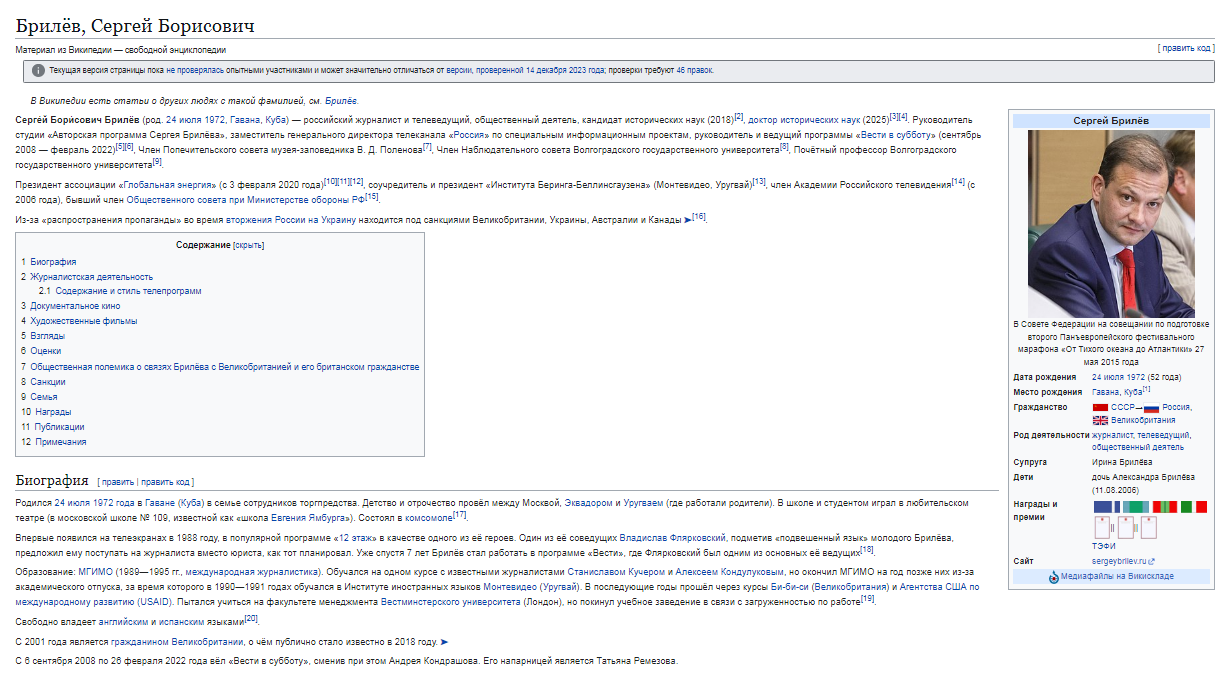
Task: Click the USSR flag icon in infobox
Action: pyautogui.click(x=1100, y=408)
